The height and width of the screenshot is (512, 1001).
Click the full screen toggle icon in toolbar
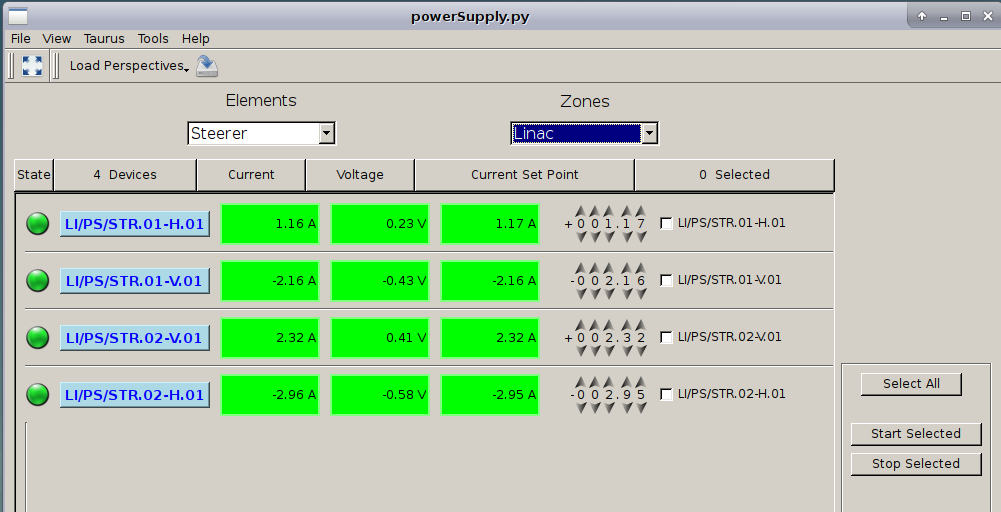32,66
